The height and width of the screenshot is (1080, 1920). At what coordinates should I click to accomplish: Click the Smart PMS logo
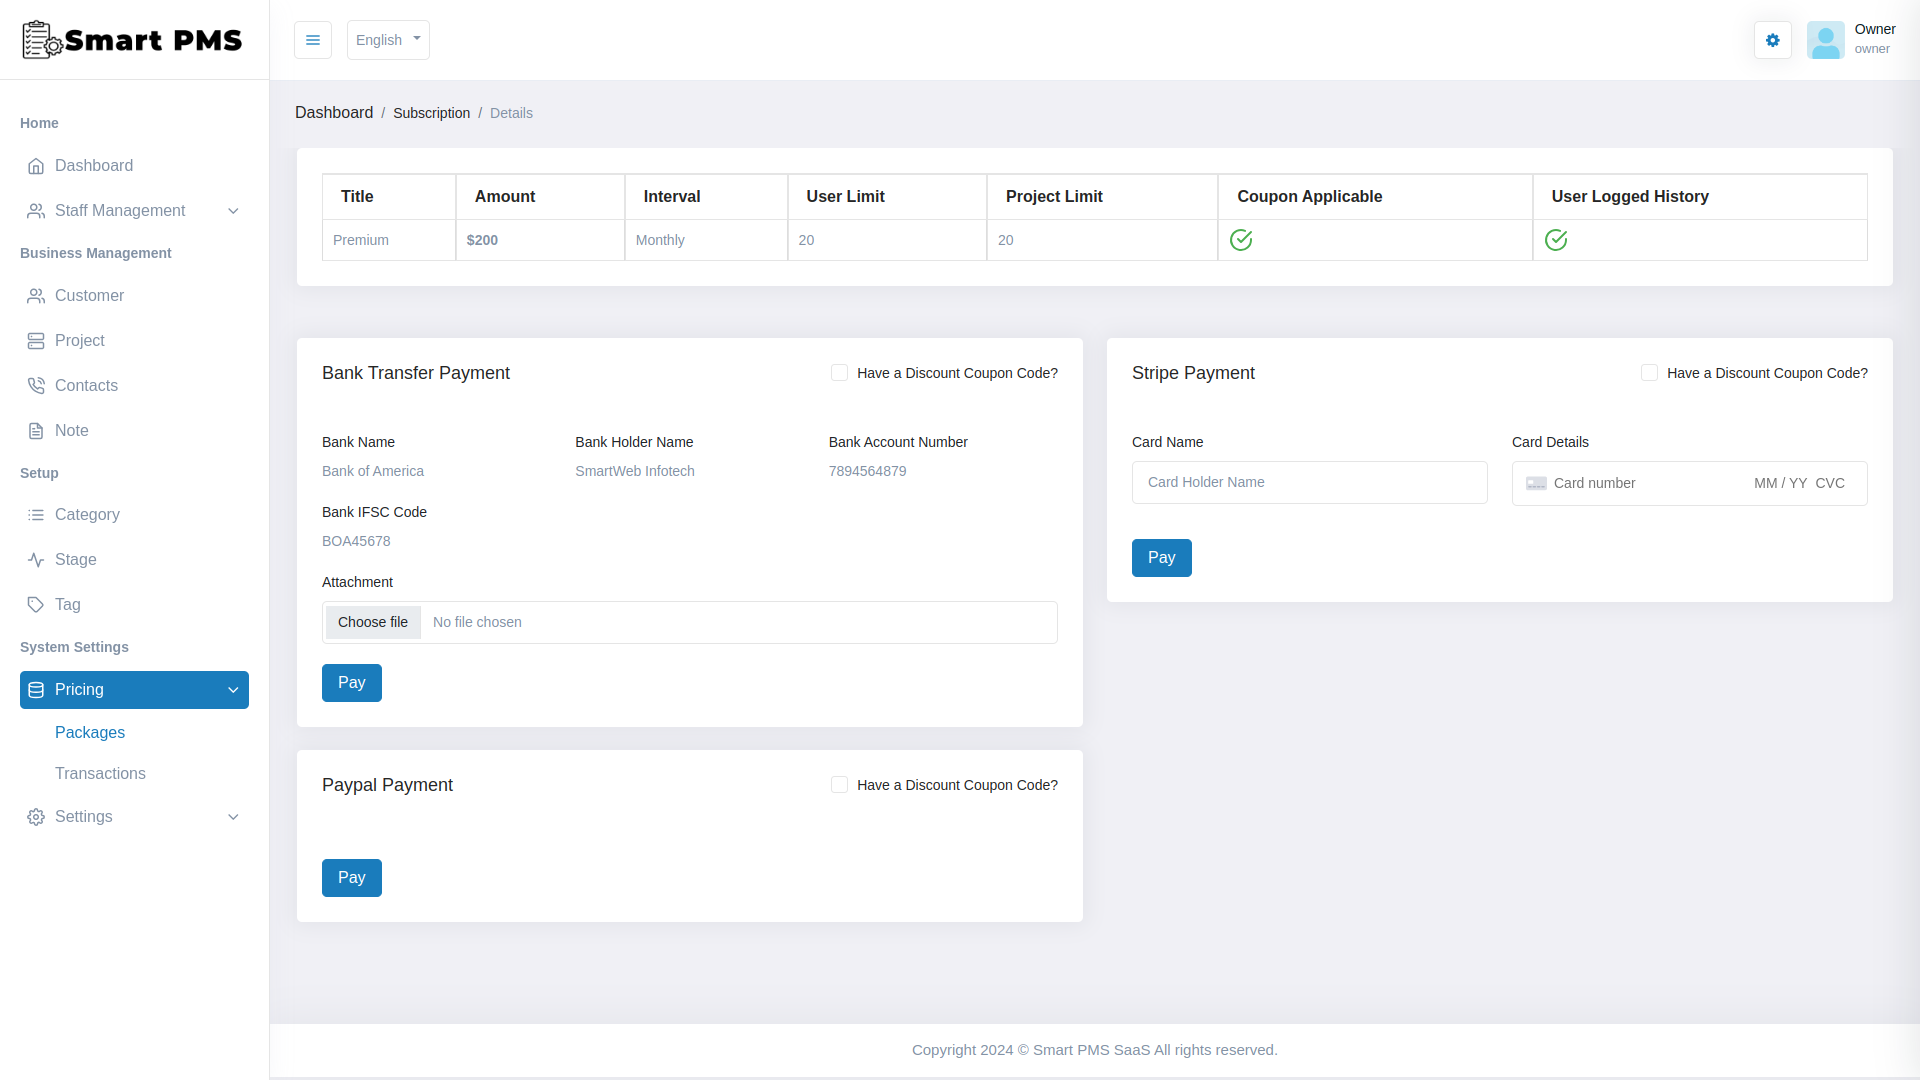(131, 40)
